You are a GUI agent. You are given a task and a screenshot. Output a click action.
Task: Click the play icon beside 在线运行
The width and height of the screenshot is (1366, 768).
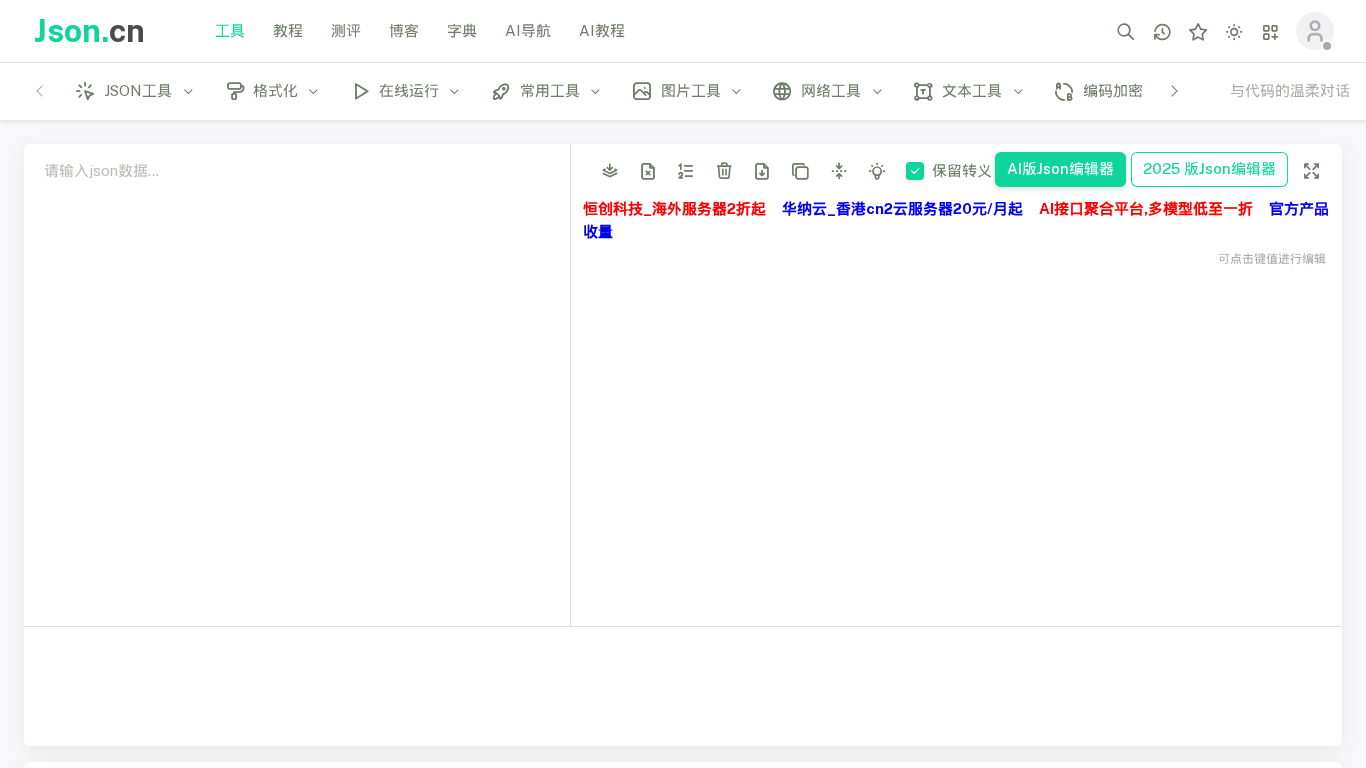point(361,91)
